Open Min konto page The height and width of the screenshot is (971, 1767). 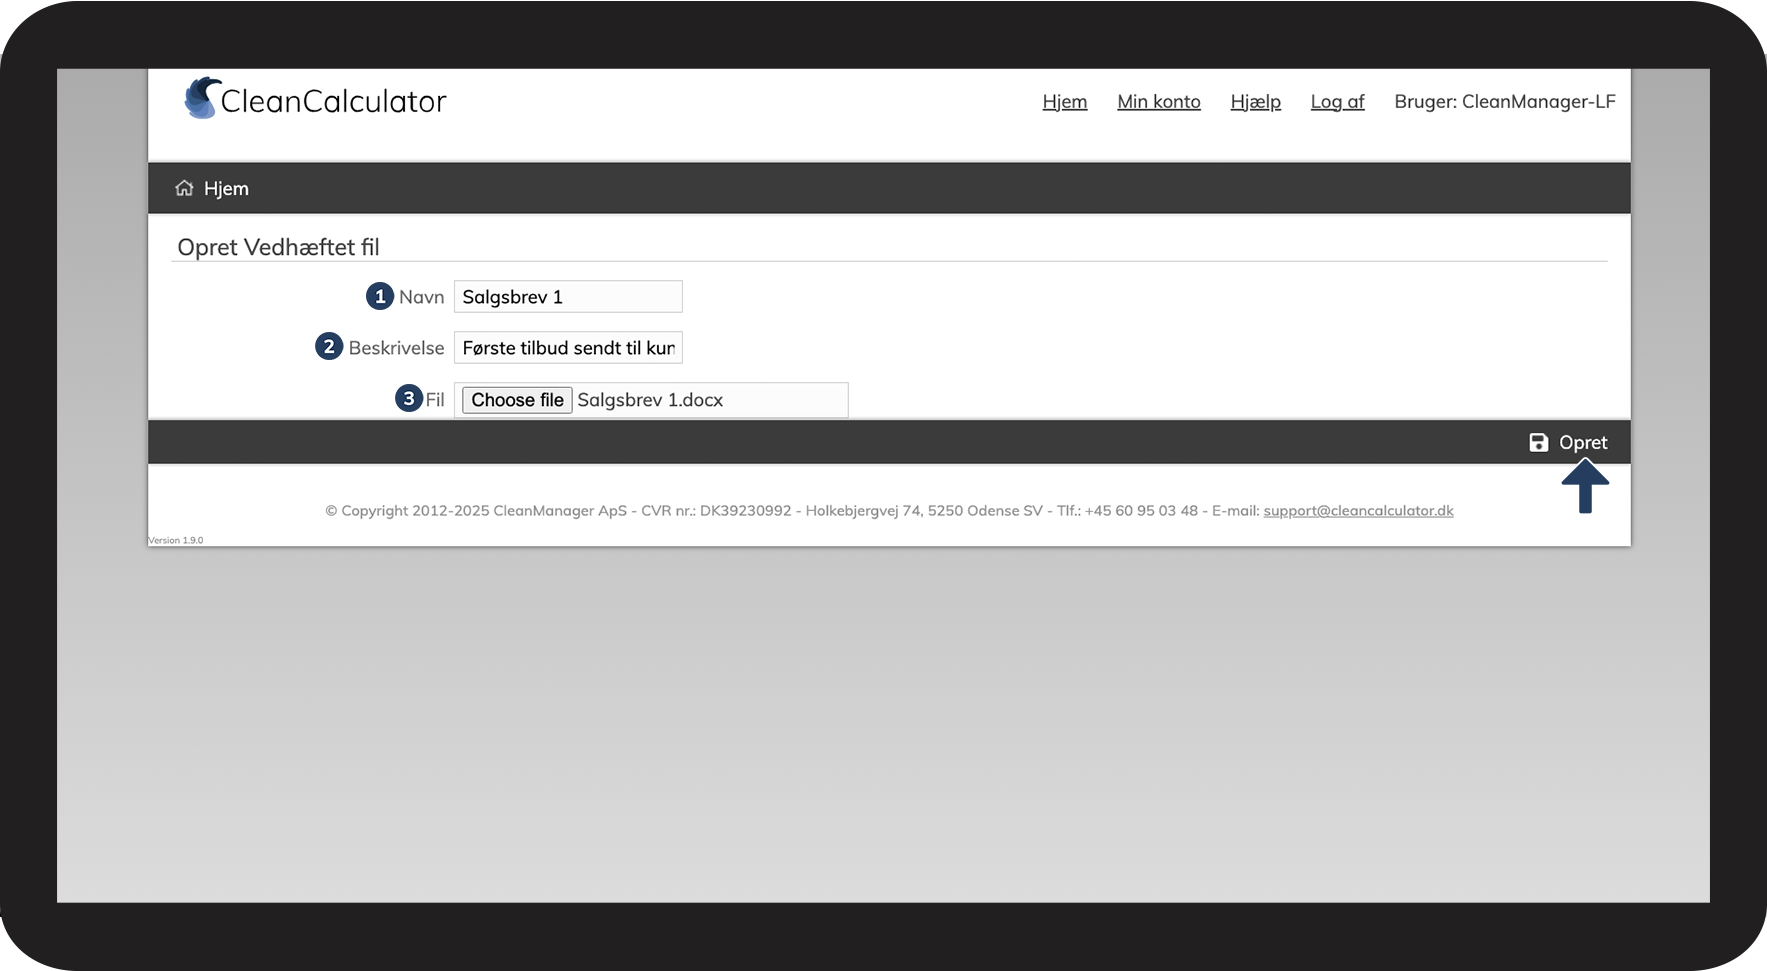pos(1158,101)
